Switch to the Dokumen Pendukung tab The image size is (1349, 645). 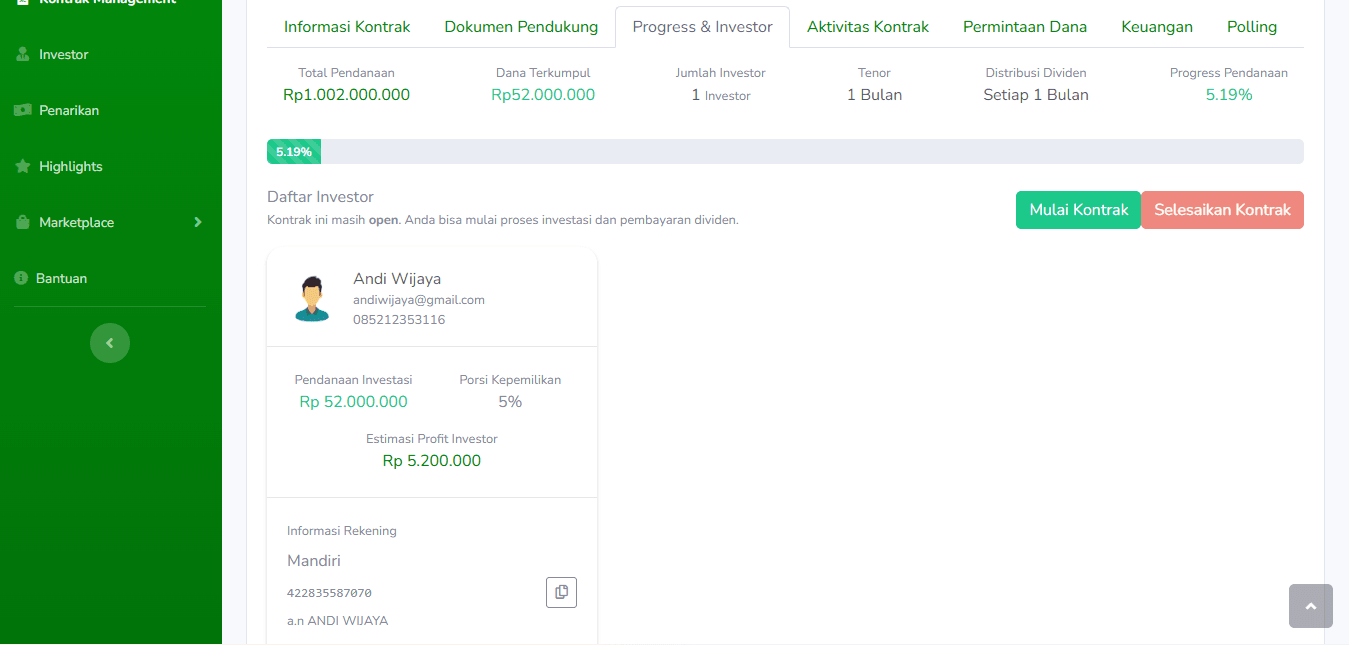pos(521,27)
